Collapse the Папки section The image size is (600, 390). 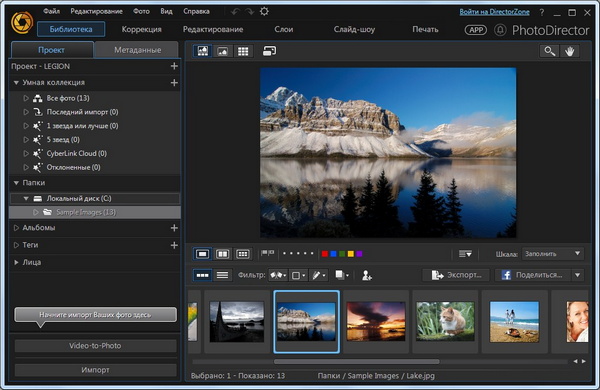[x=16, y=183]
